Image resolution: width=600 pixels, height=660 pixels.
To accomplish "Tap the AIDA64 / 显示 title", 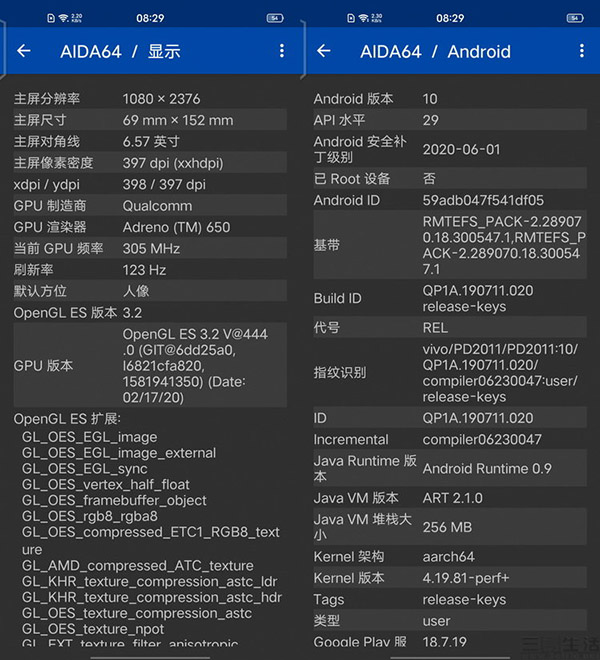I will pos(120,51).
